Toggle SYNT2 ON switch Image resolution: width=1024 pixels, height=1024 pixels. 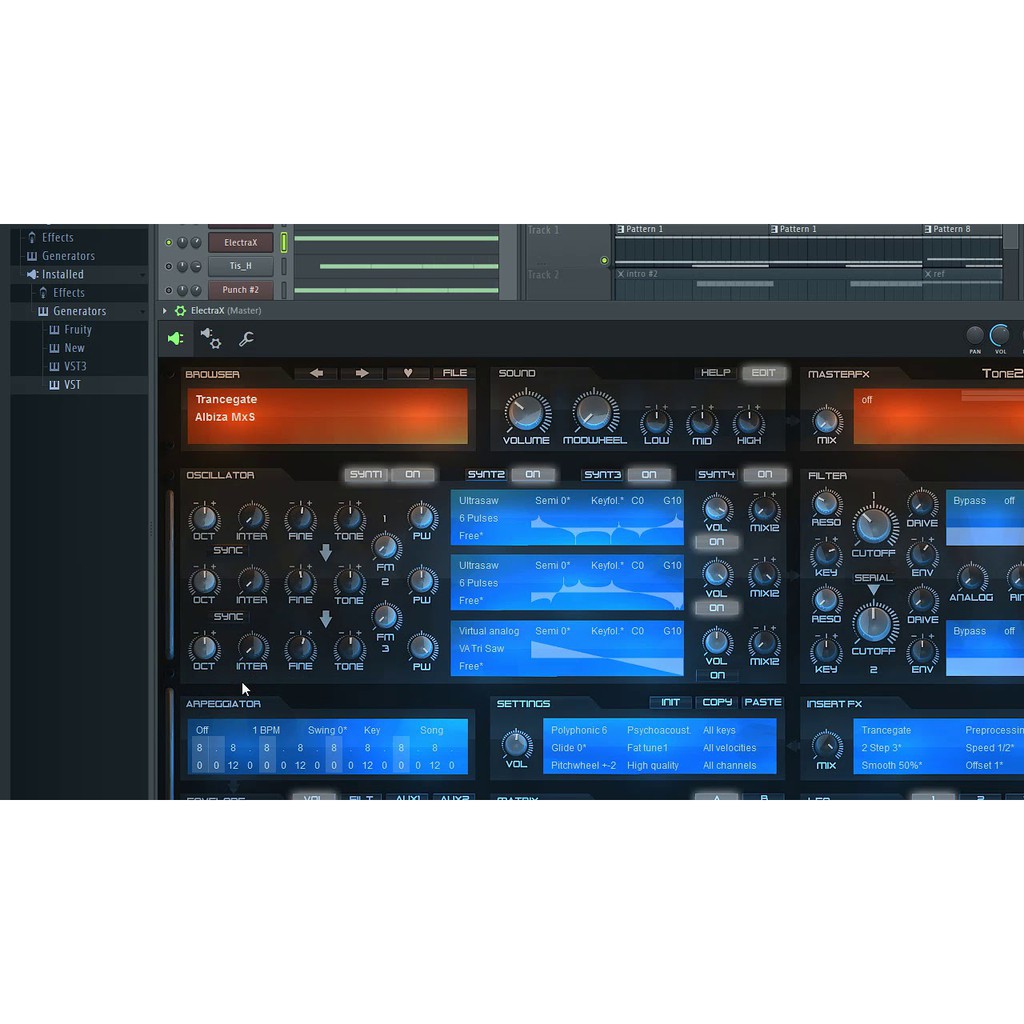tap(533, 475)
